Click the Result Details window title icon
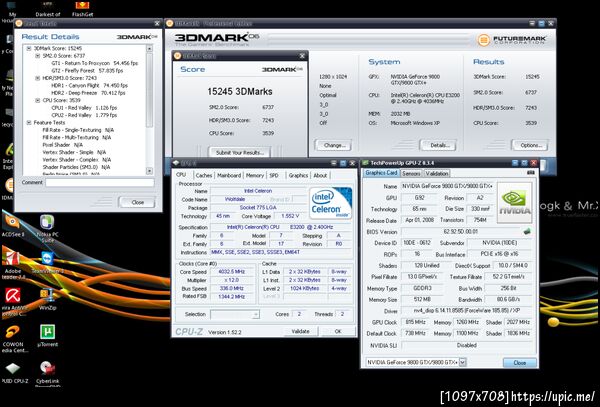The image size is (600, 407). (19, 23)
